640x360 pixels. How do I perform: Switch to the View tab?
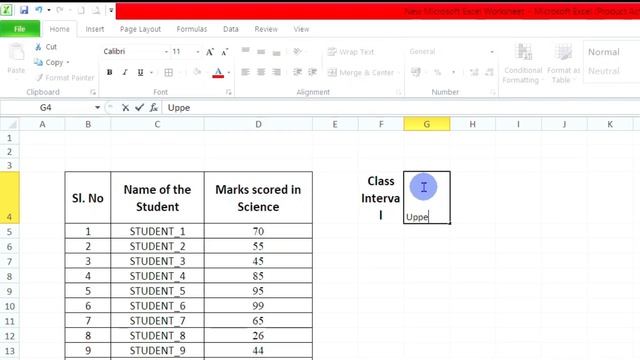coord(301,29)
